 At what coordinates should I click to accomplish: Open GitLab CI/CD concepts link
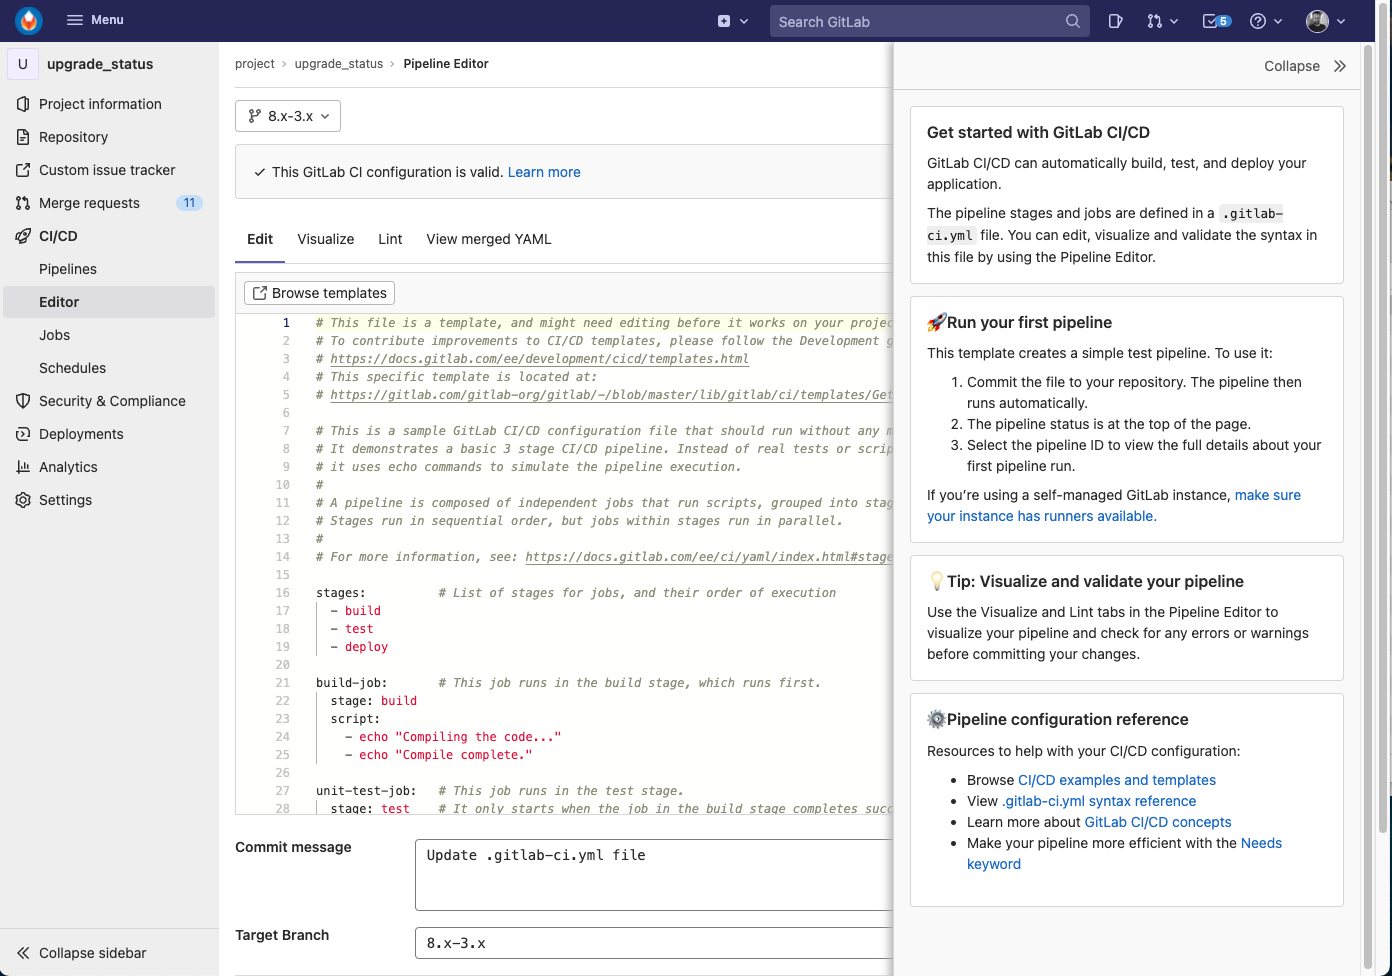1158,822
